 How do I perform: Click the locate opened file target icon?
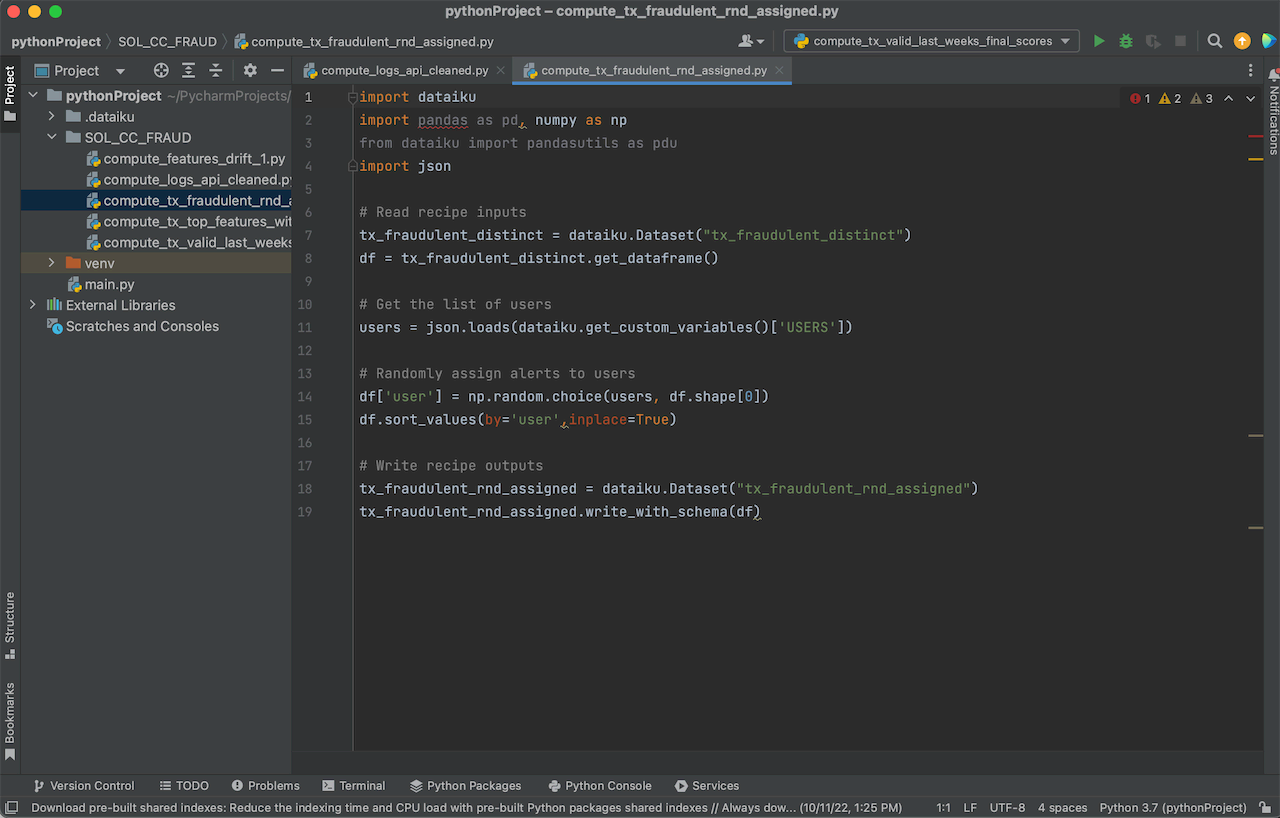(x=161, y=71)
